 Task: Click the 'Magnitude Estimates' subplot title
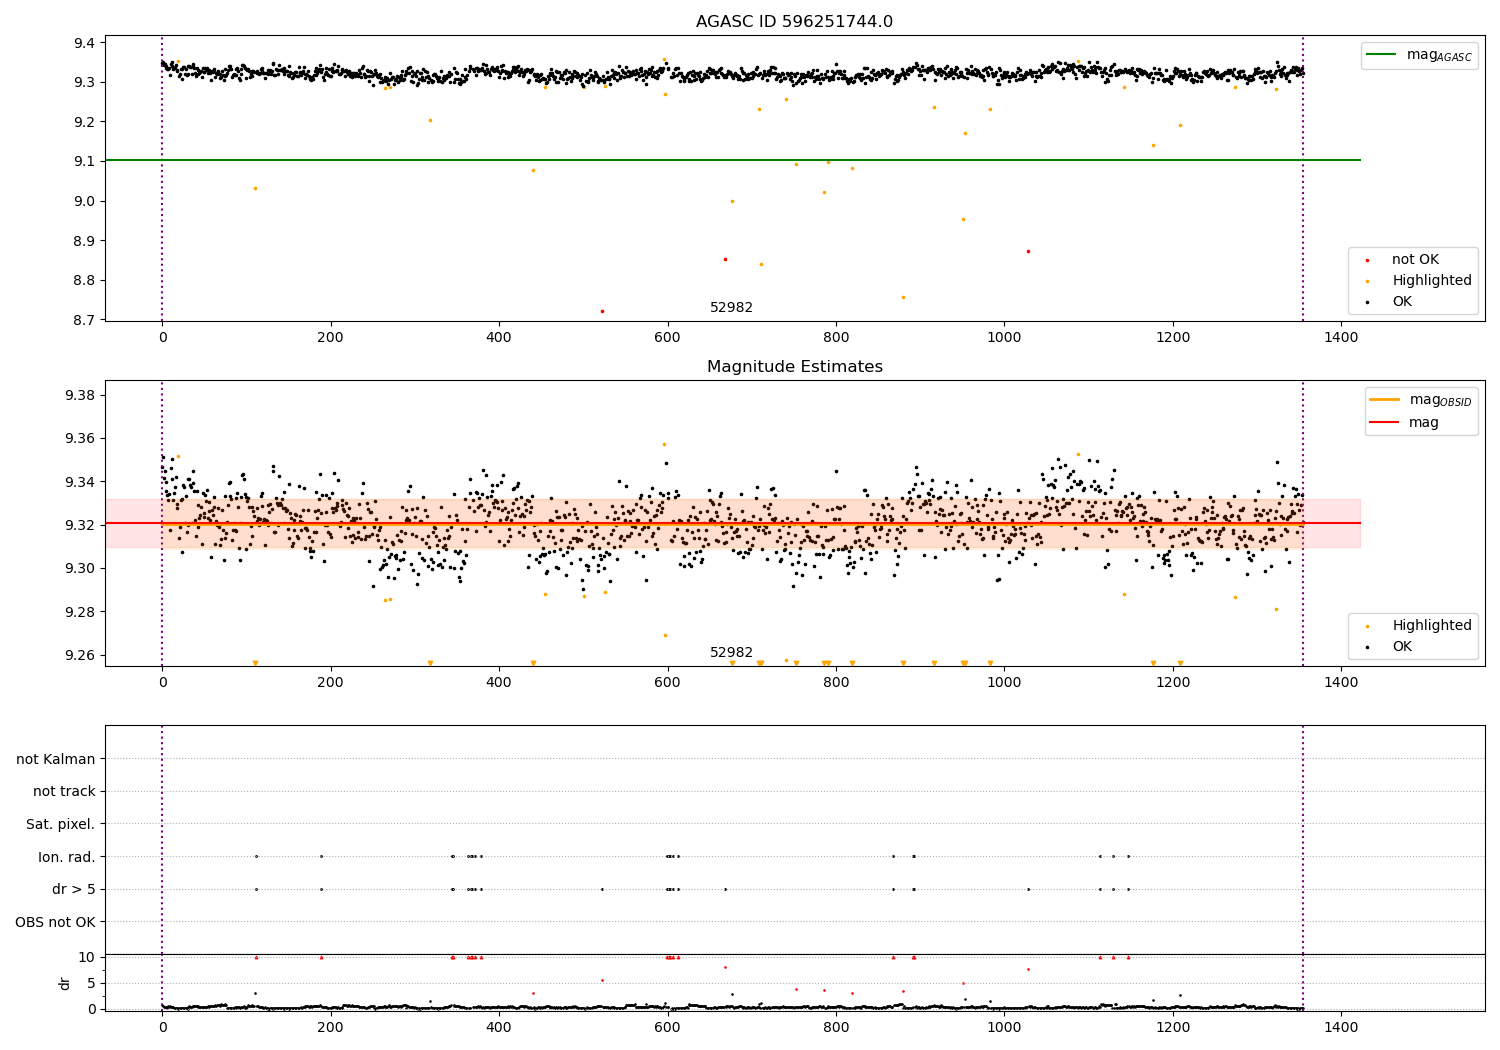[x=794, y=367]
